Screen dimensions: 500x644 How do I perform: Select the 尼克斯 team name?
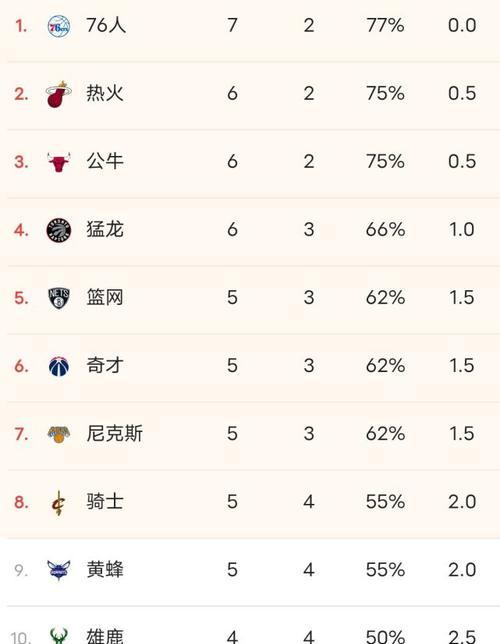(x=114, y=434)
